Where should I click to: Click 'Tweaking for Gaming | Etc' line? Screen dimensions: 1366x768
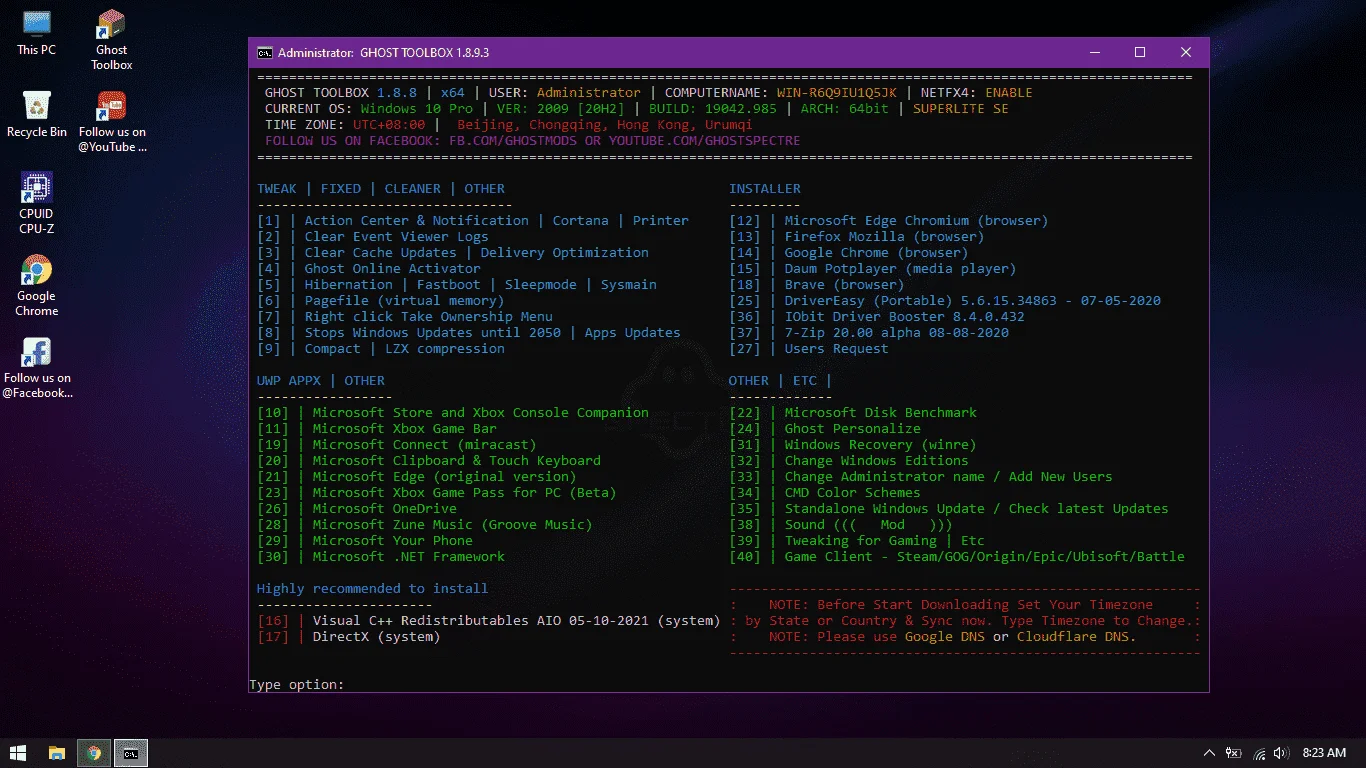[x=885, y=541]
